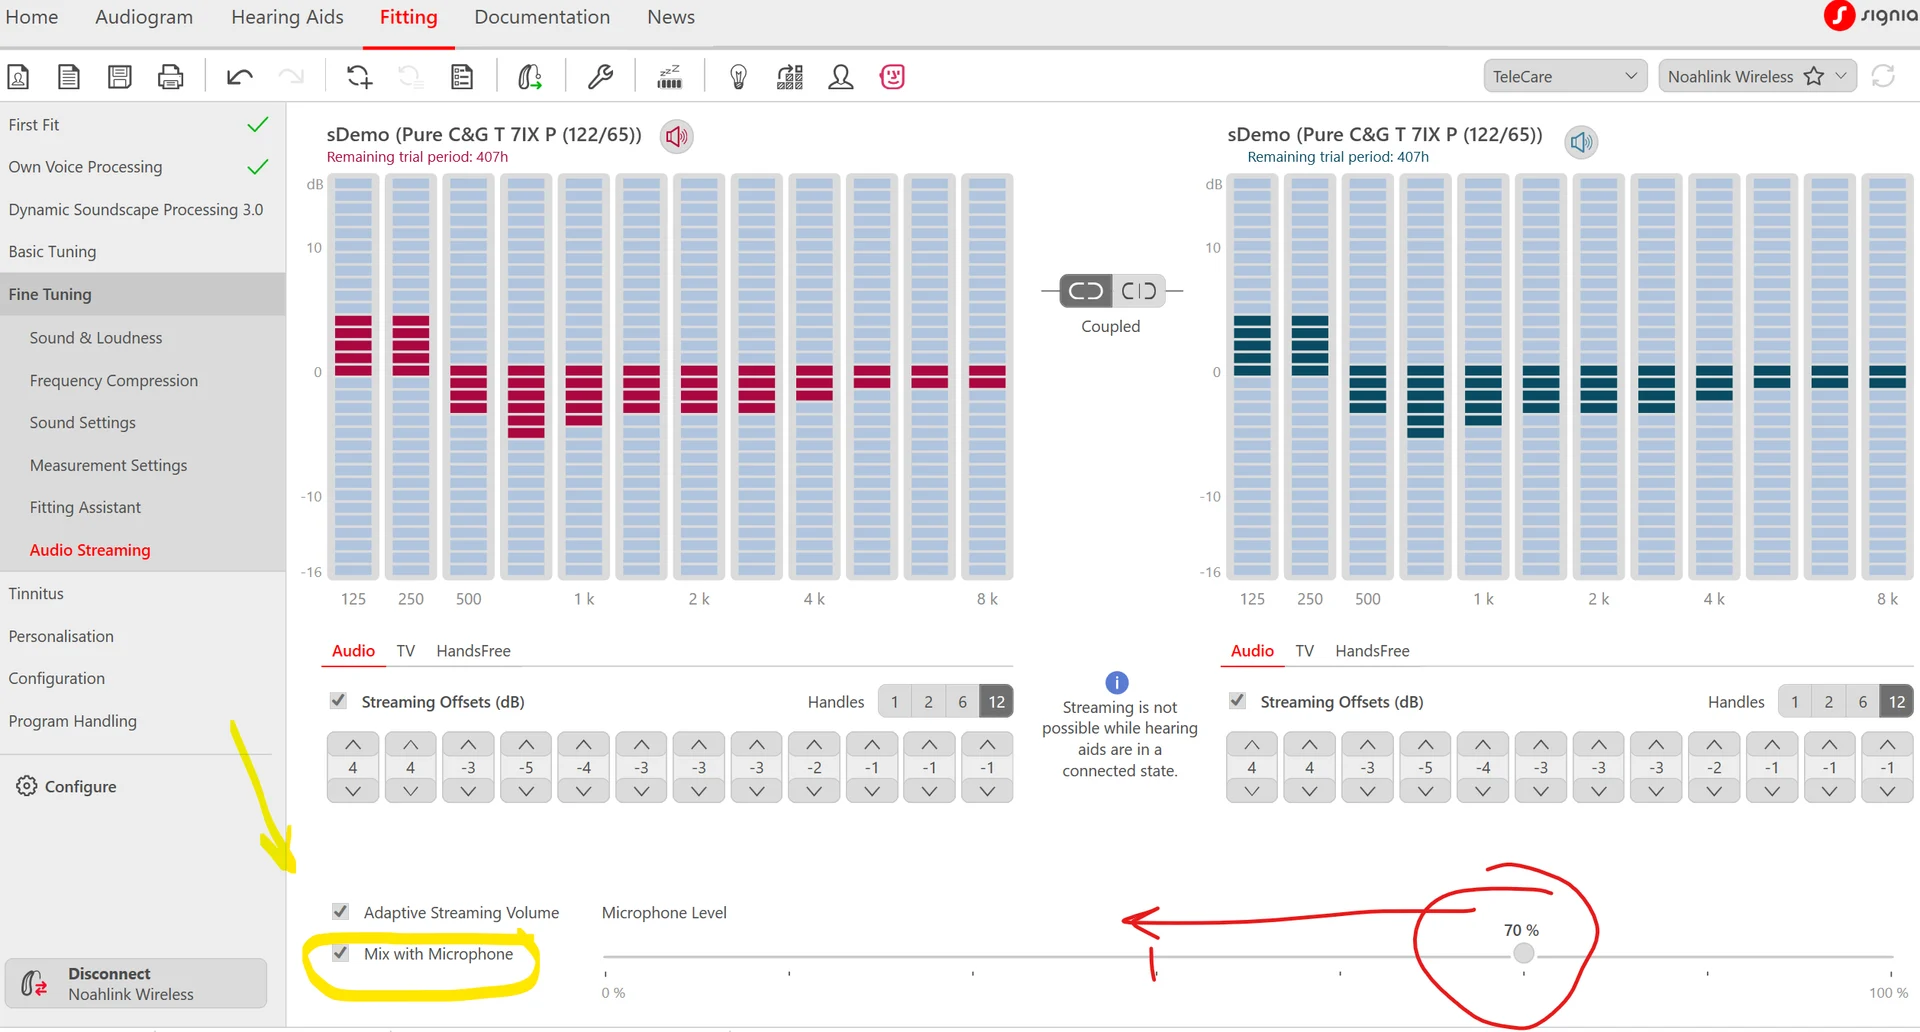Screen dimensions: 1920x1032
Task: Decrease right 8 kHz streaming offset
Action: coord(1887,791)
